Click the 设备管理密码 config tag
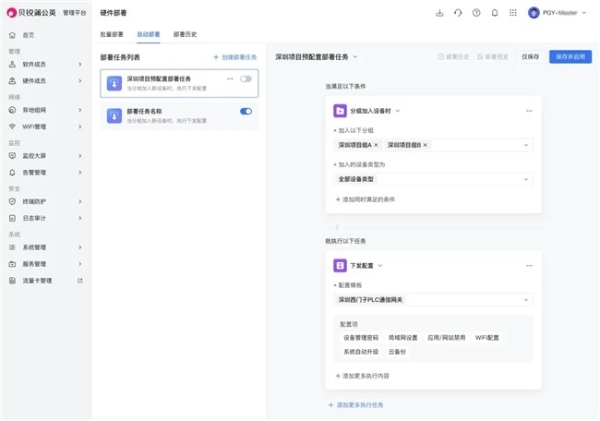Screen dimensions: 600x421 pos(361,338)
